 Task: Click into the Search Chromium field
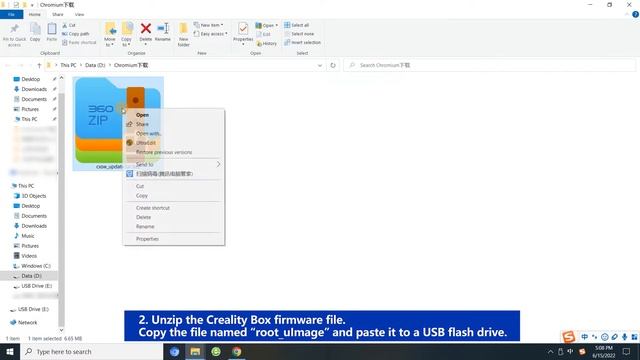[489, 65]
